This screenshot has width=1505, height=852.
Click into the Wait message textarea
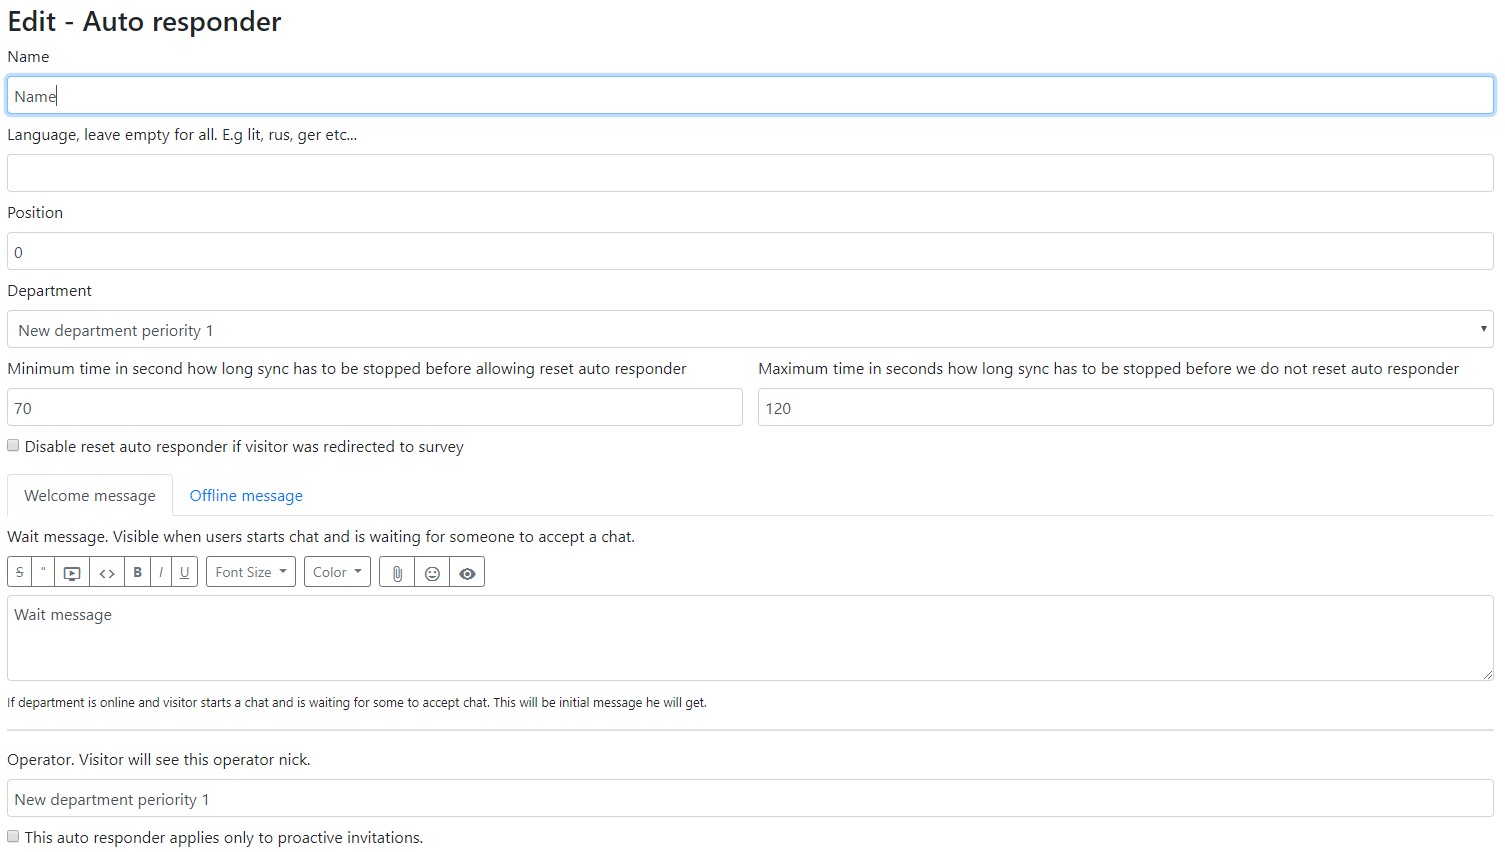pyautogui.click(x=750, y=638)
